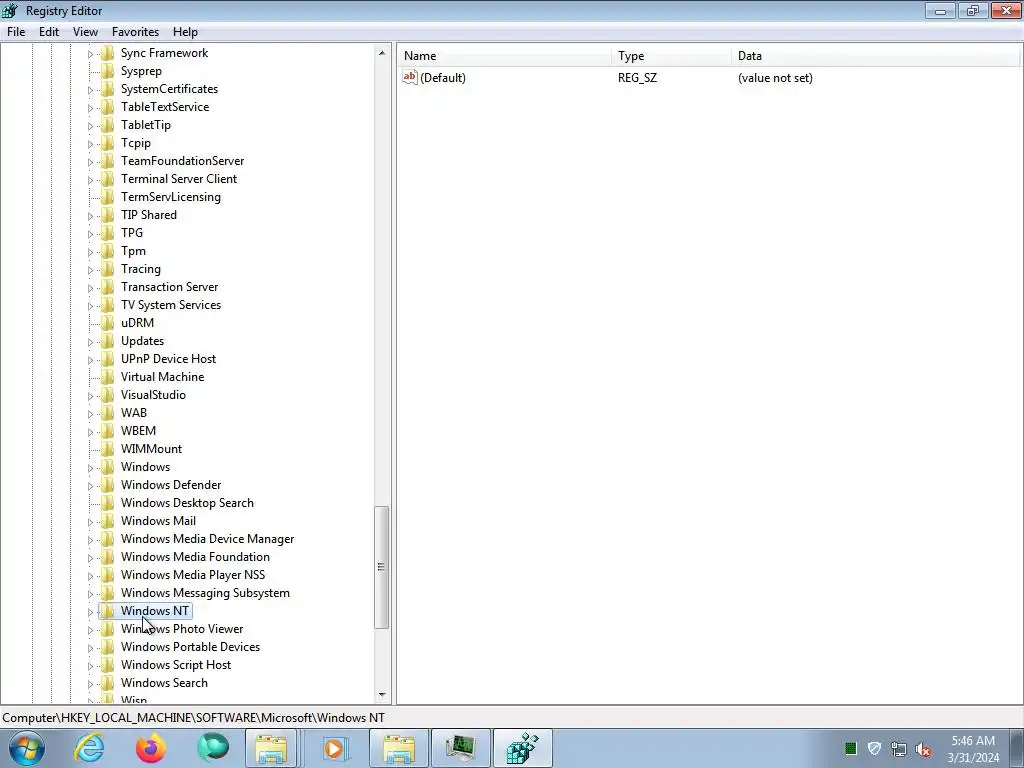This screenshot has width=1024, height=768.
Task: Expand the Terminal Server Client key
Action: (90, 180)
